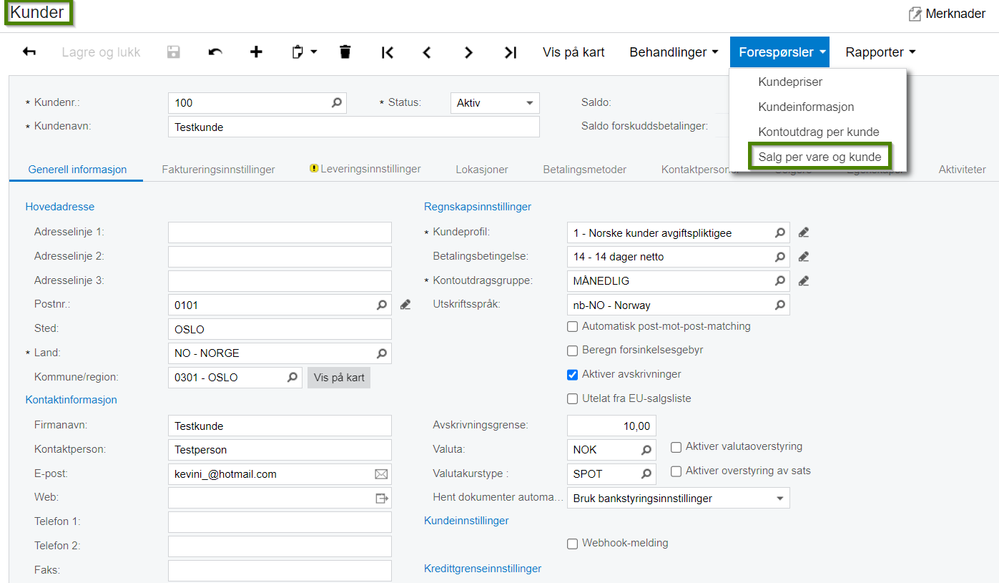Click the clipboard copy-paste icon
Image resolution: width=999 pixels, height=583 pixels.
point(298,52)
